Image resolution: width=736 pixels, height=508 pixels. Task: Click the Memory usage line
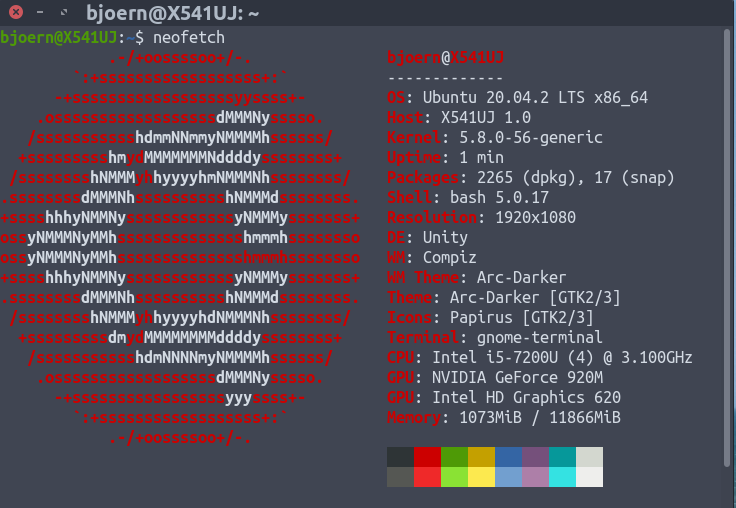pos(503,417)
